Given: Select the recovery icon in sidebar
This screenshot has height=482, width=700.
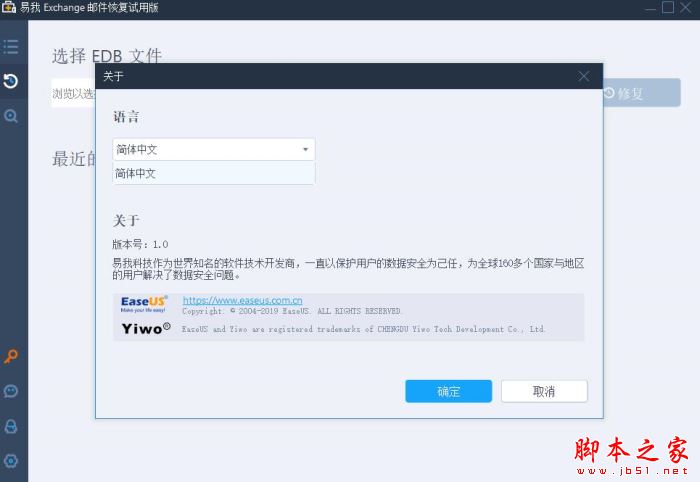Looking at the screenshot, I should click(x=11, y=81).
